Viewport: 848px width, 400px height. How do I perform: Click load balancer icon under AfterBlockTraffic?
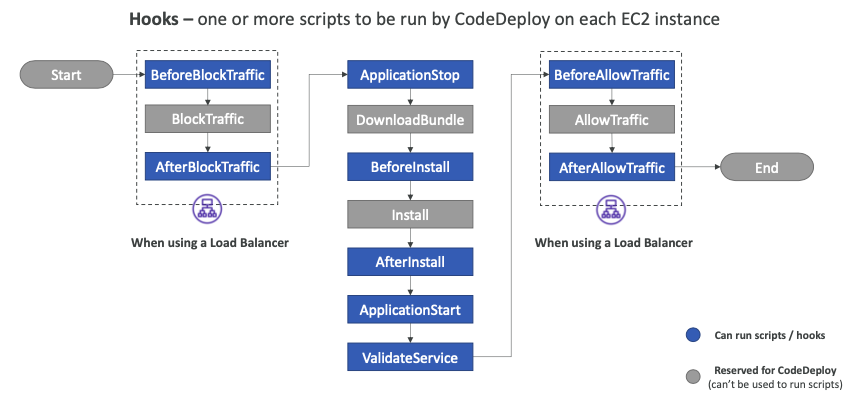tap(208, 209)
